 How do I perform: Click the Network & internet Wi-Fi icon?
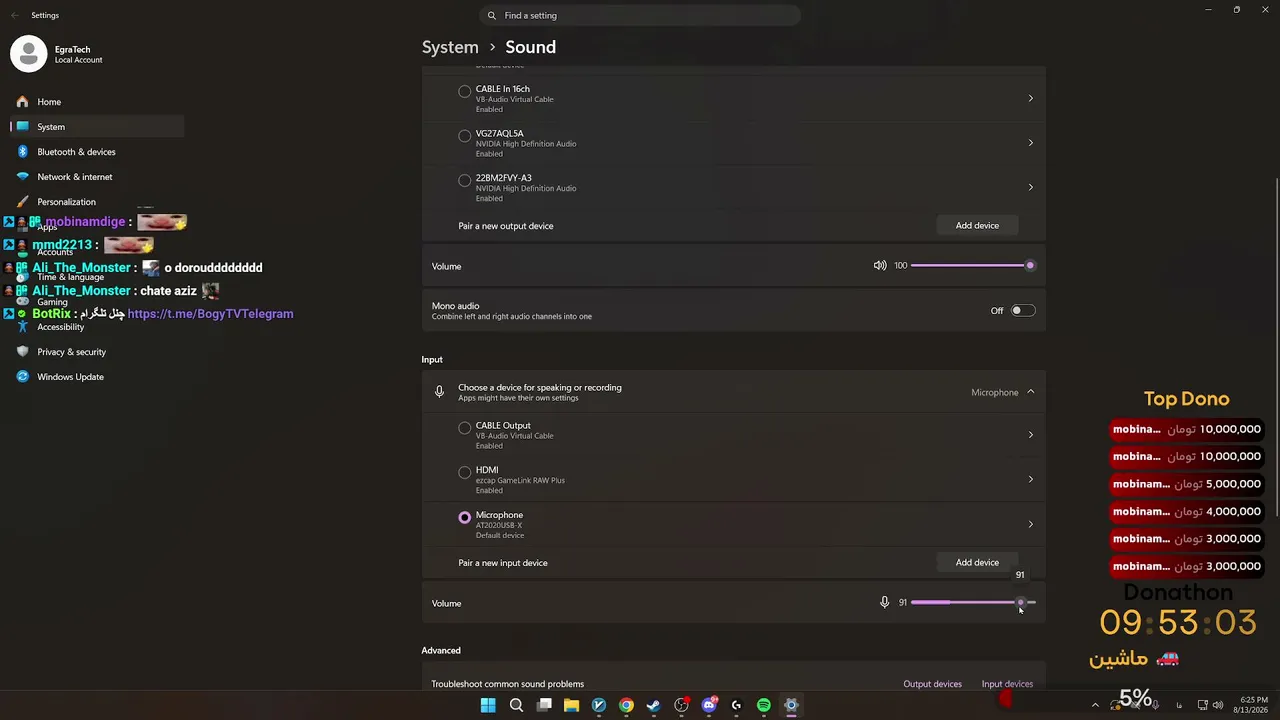23,177
